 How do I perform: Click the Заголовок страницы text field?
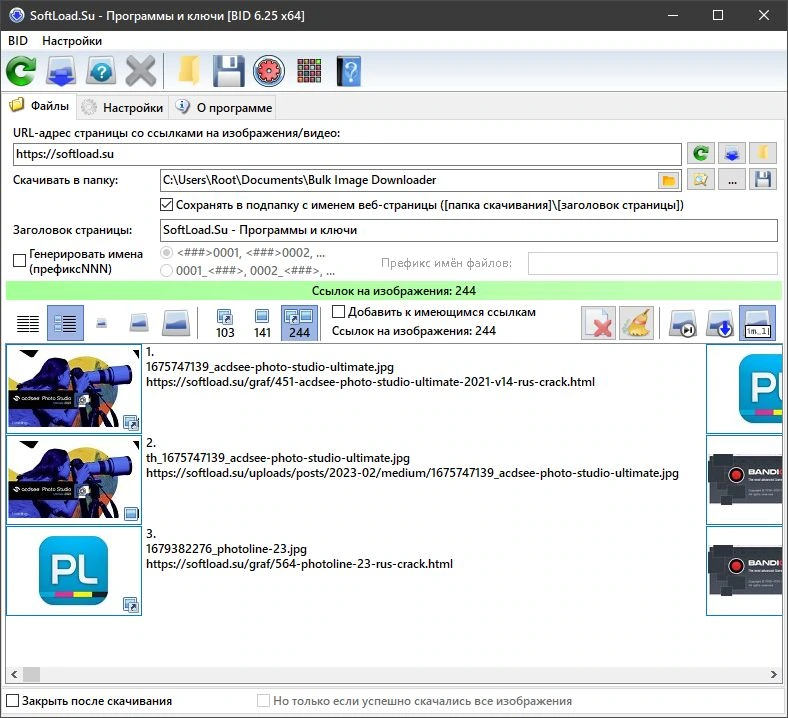468,230
